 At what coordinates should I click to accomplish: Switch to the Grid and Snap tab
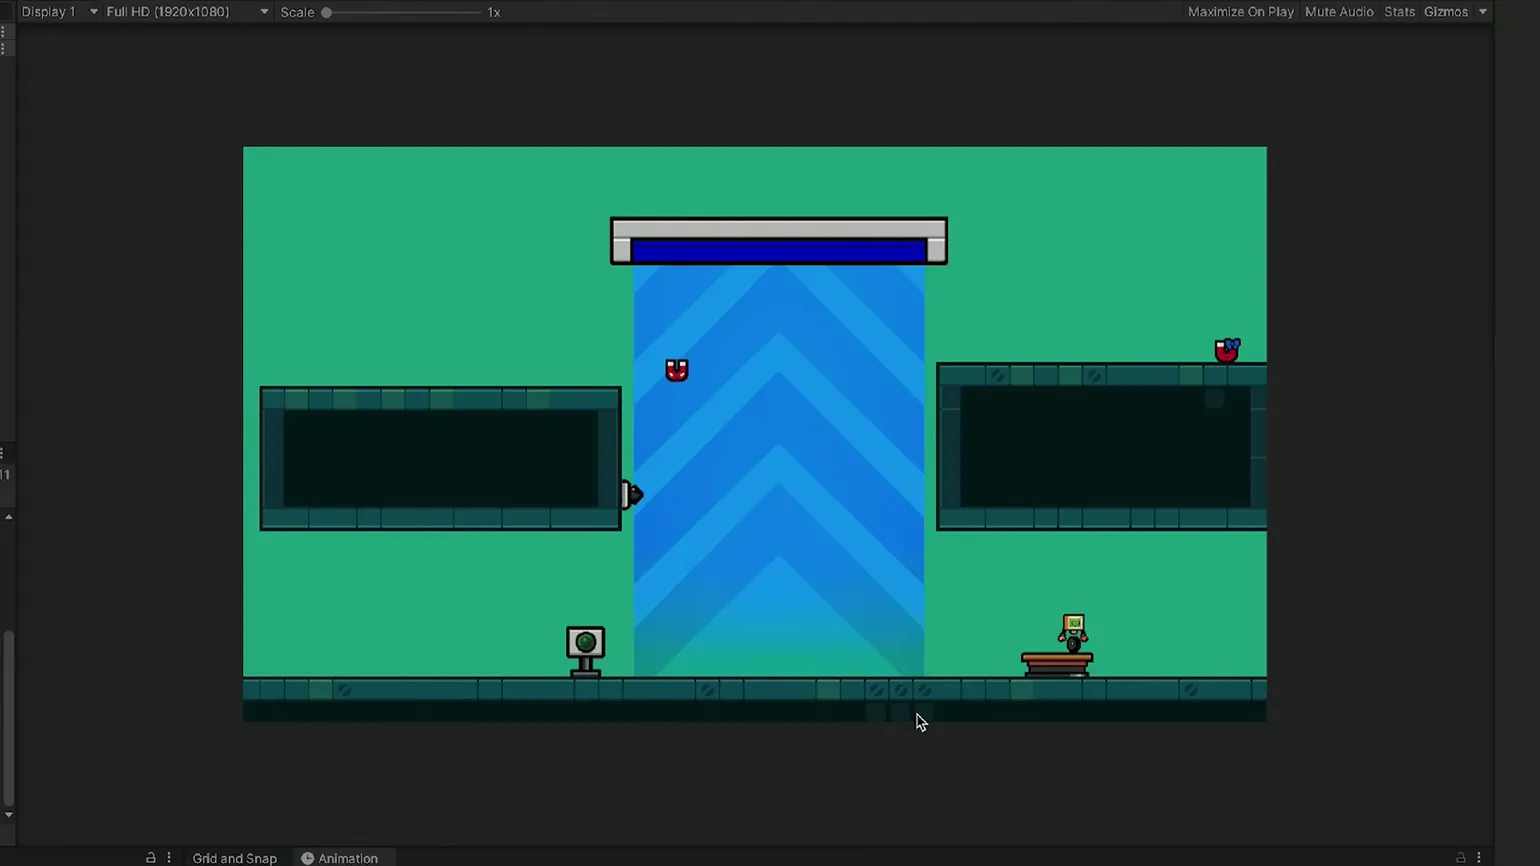(234, 858)
